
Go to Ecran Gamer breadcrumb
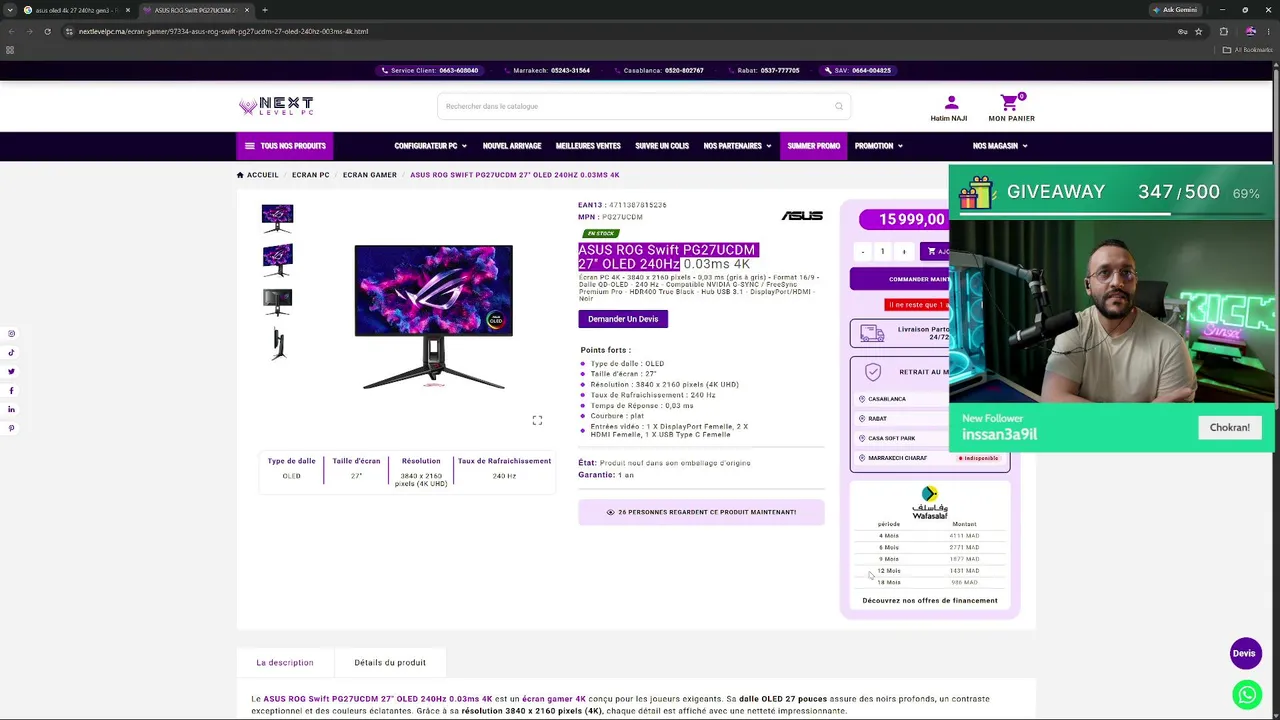tap(370, 175)
